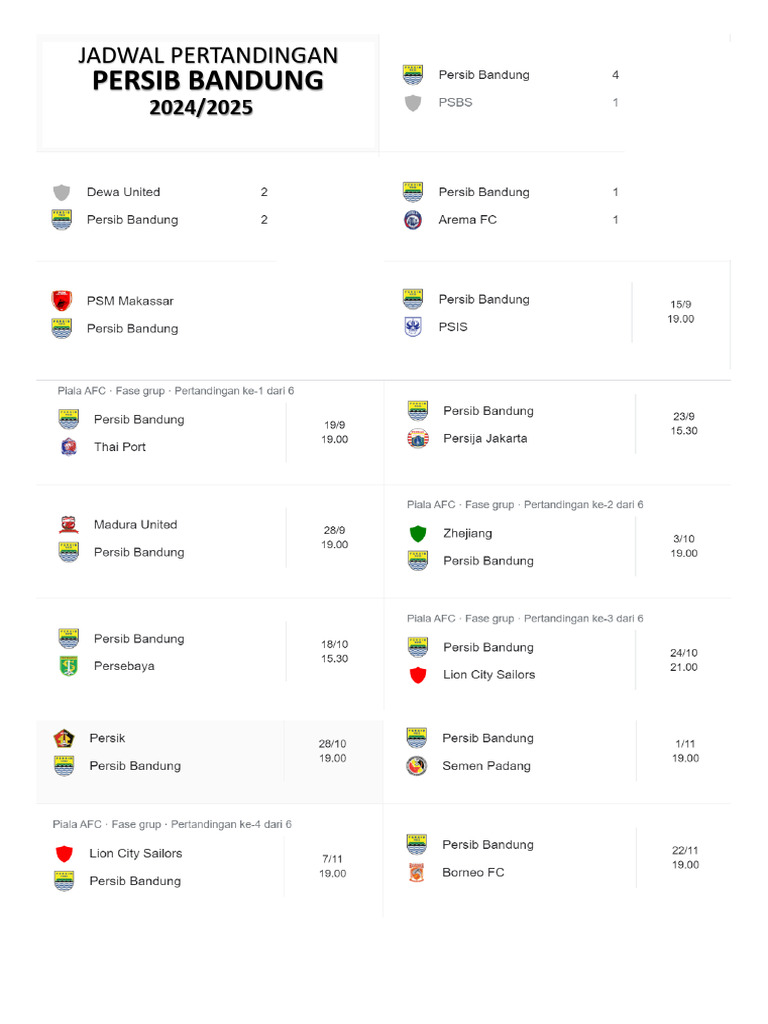This screenshot has width=768, height=1024.
Task: Click the Borneo FC team name
Action: 473,873
